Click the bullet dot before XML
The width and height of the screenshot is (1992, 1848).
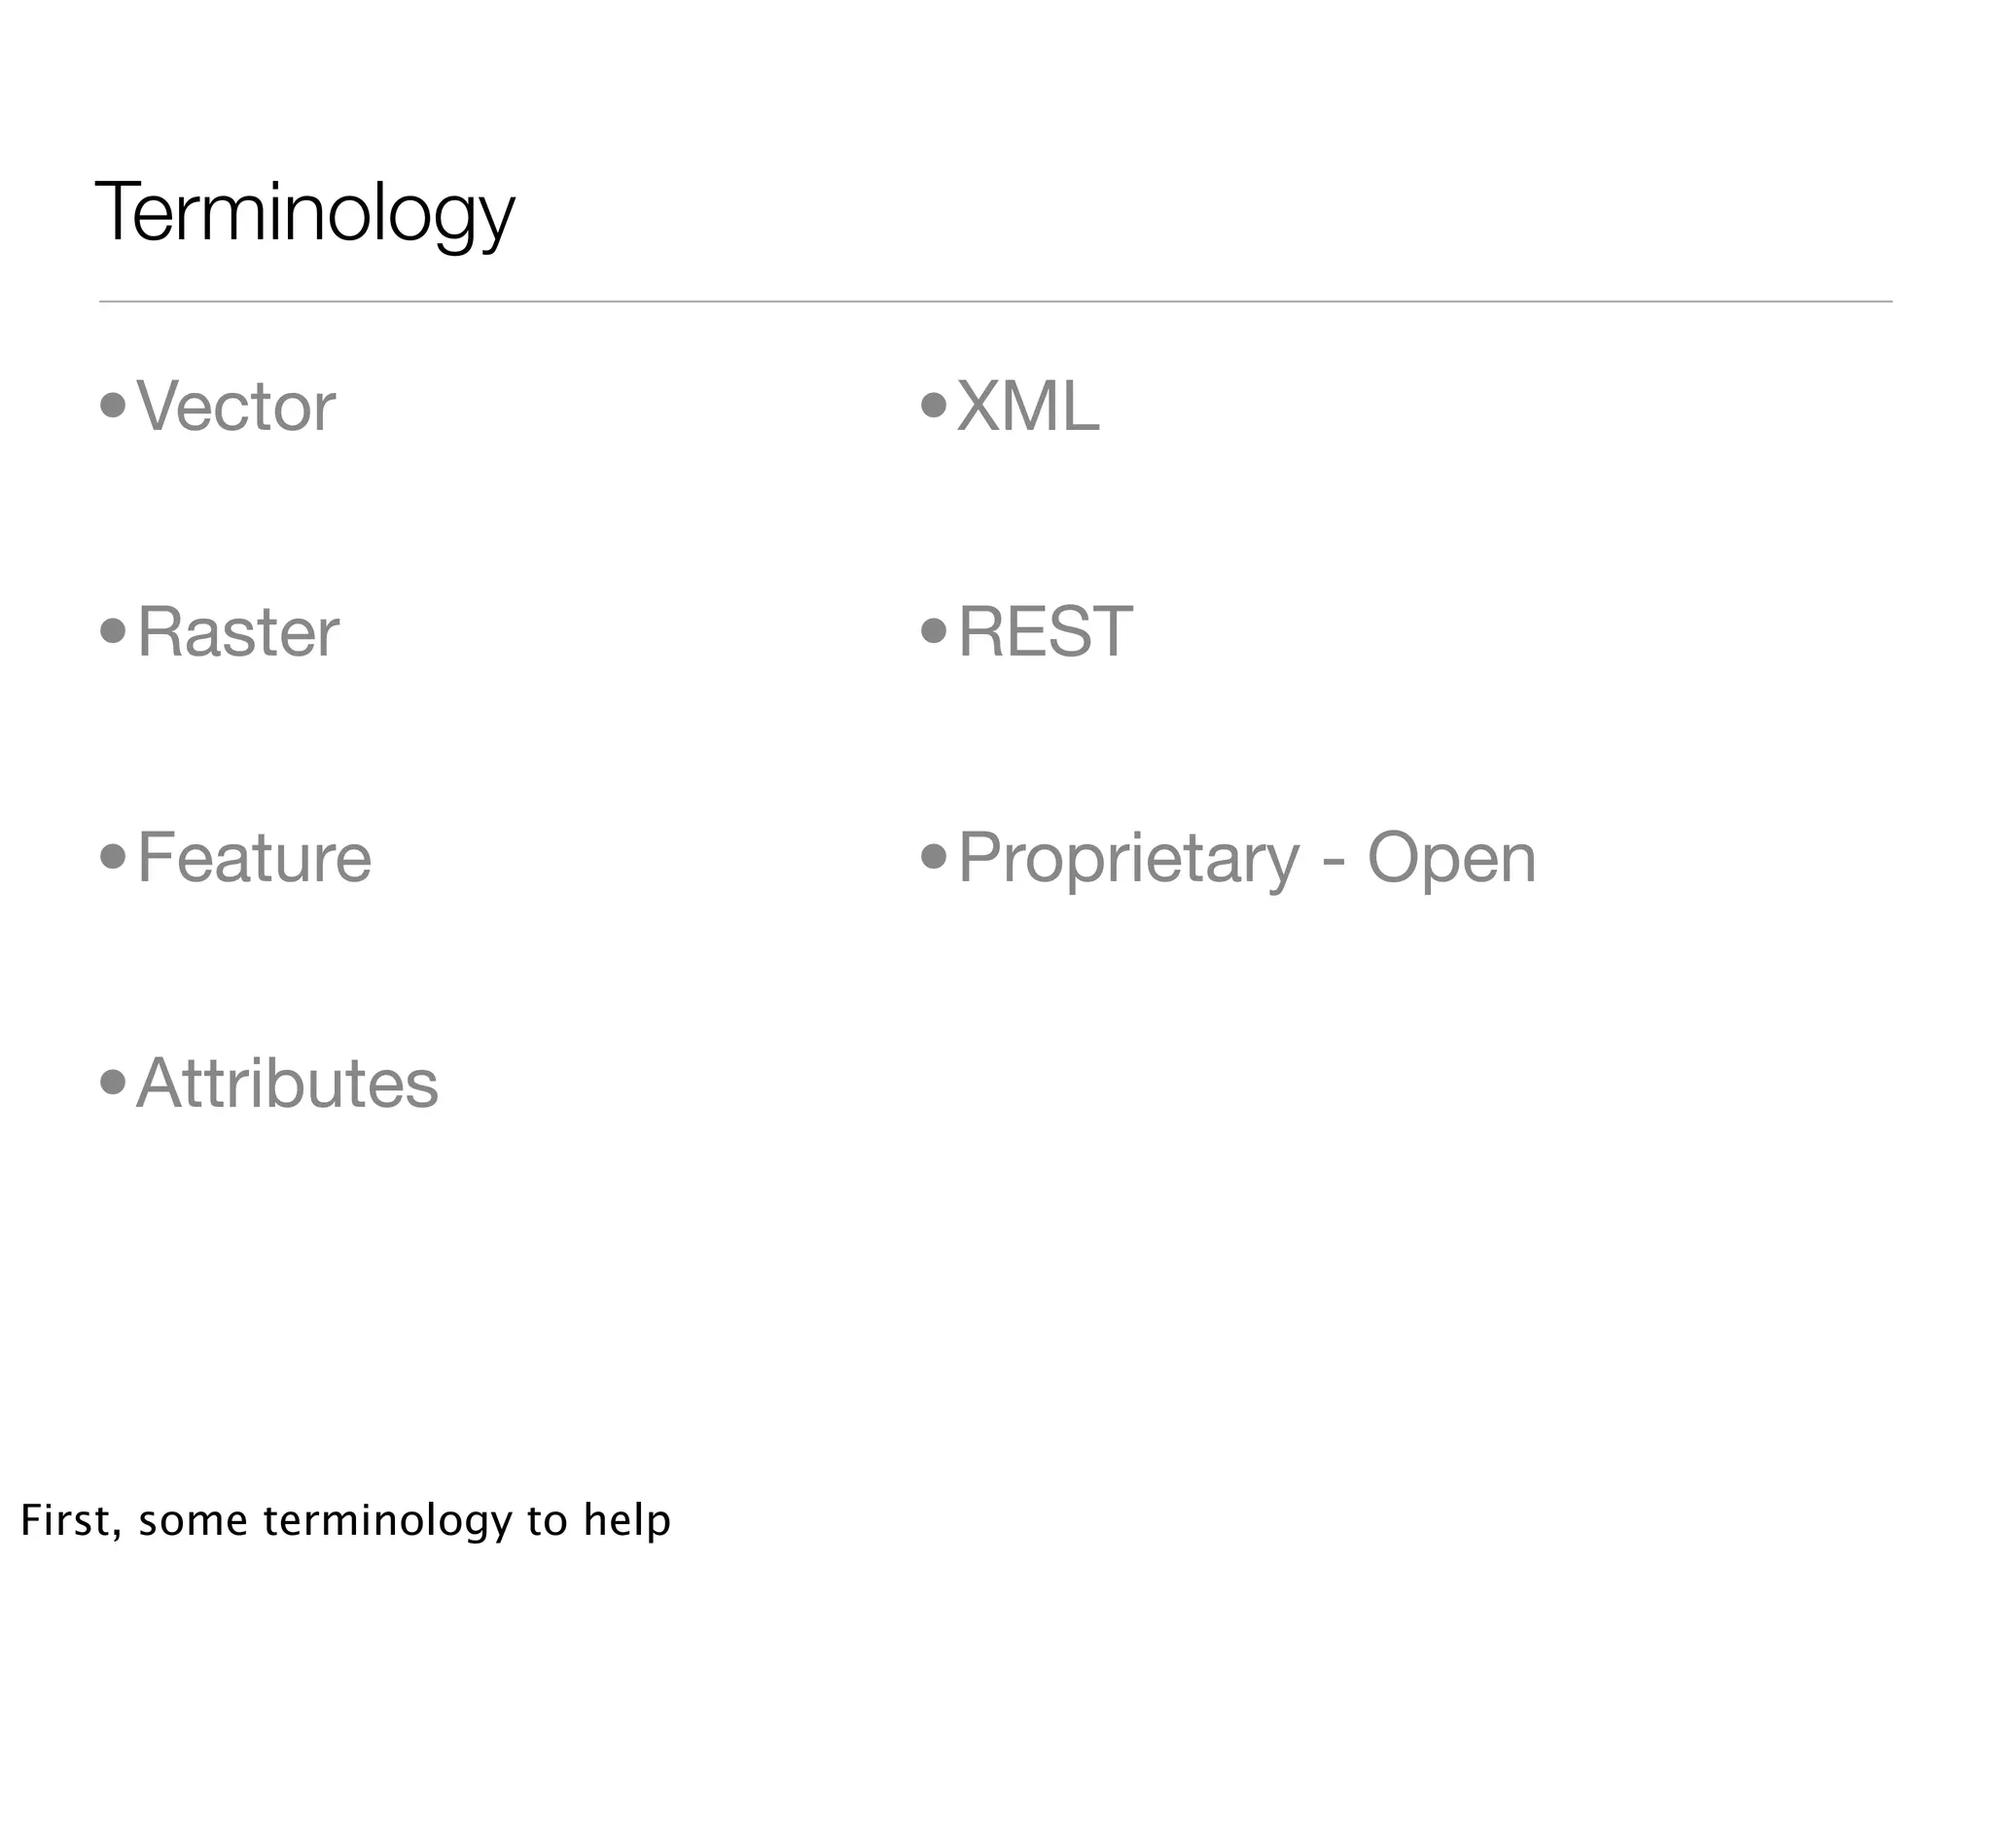coord(933,406)
